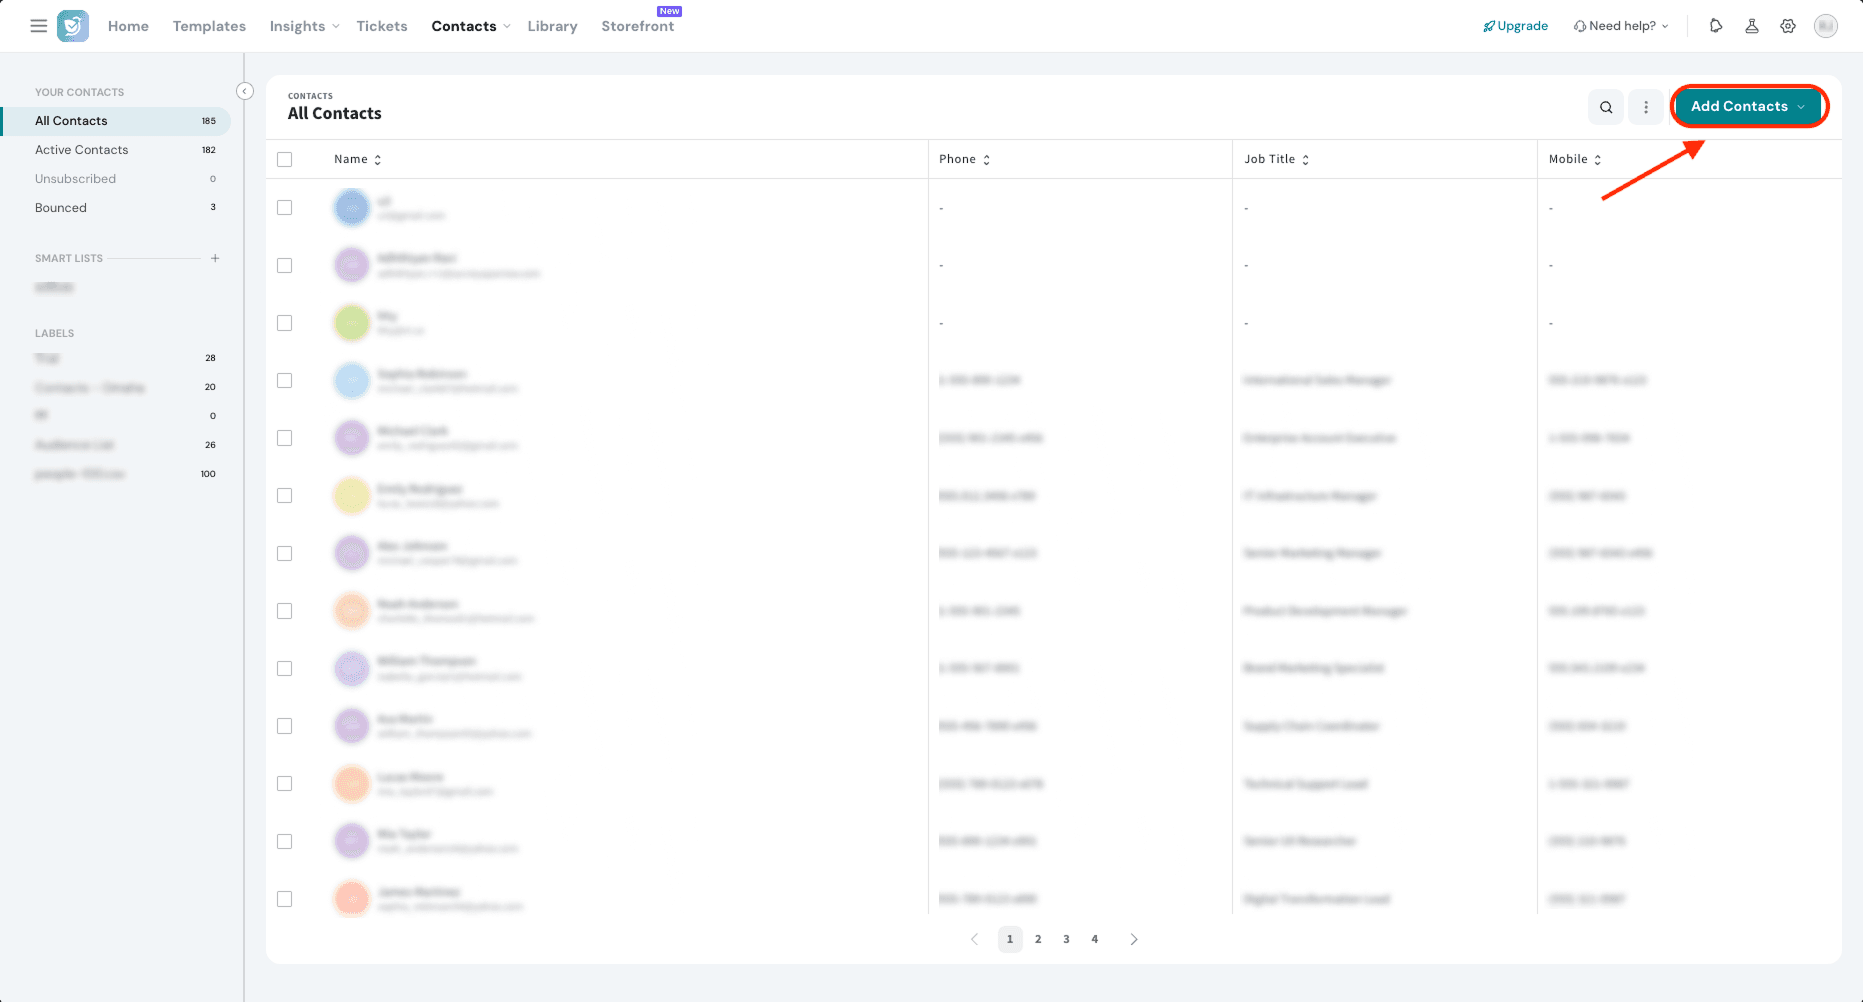The image size is (1863, 1002).
Task: Click the app logo icon
Action: (73, 26)
